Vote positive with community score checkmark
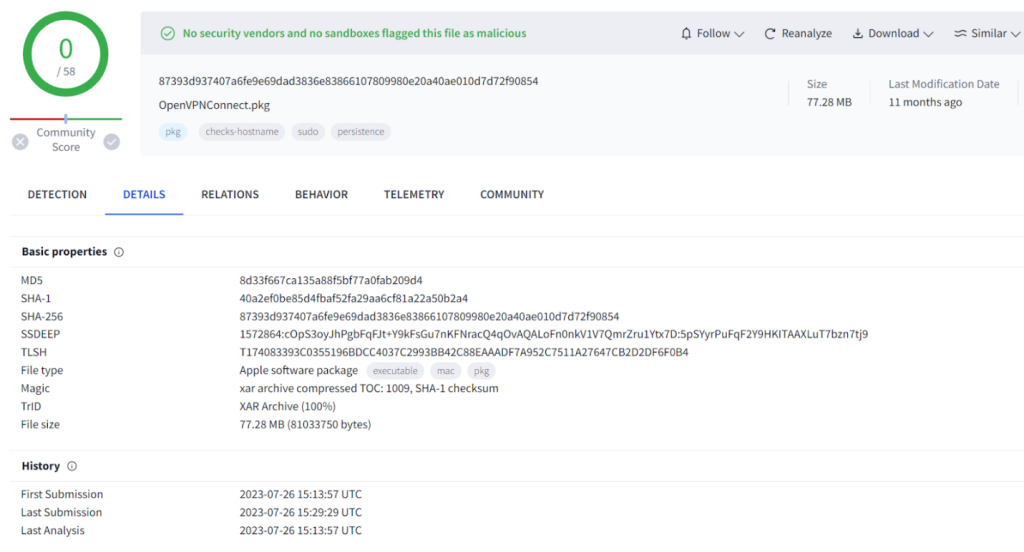1024x552 pixels. (x=112, y=142)
